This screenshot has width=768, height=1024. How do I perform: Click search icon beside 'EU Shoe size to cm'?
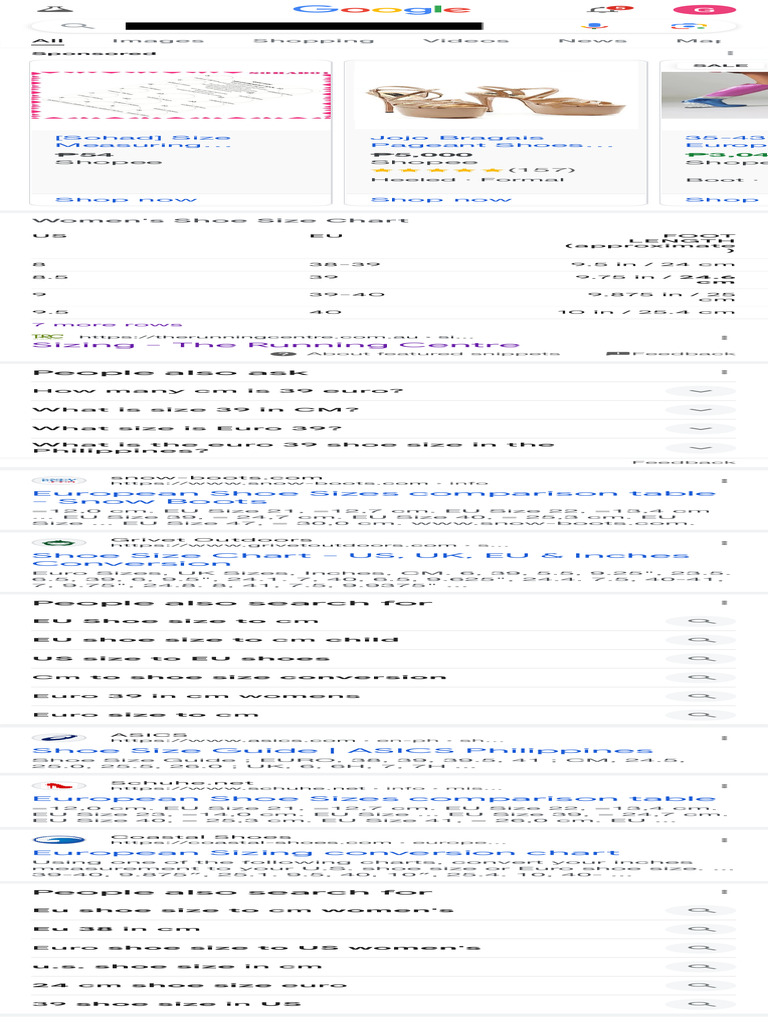pyautogui.click(x=701, y=621)
